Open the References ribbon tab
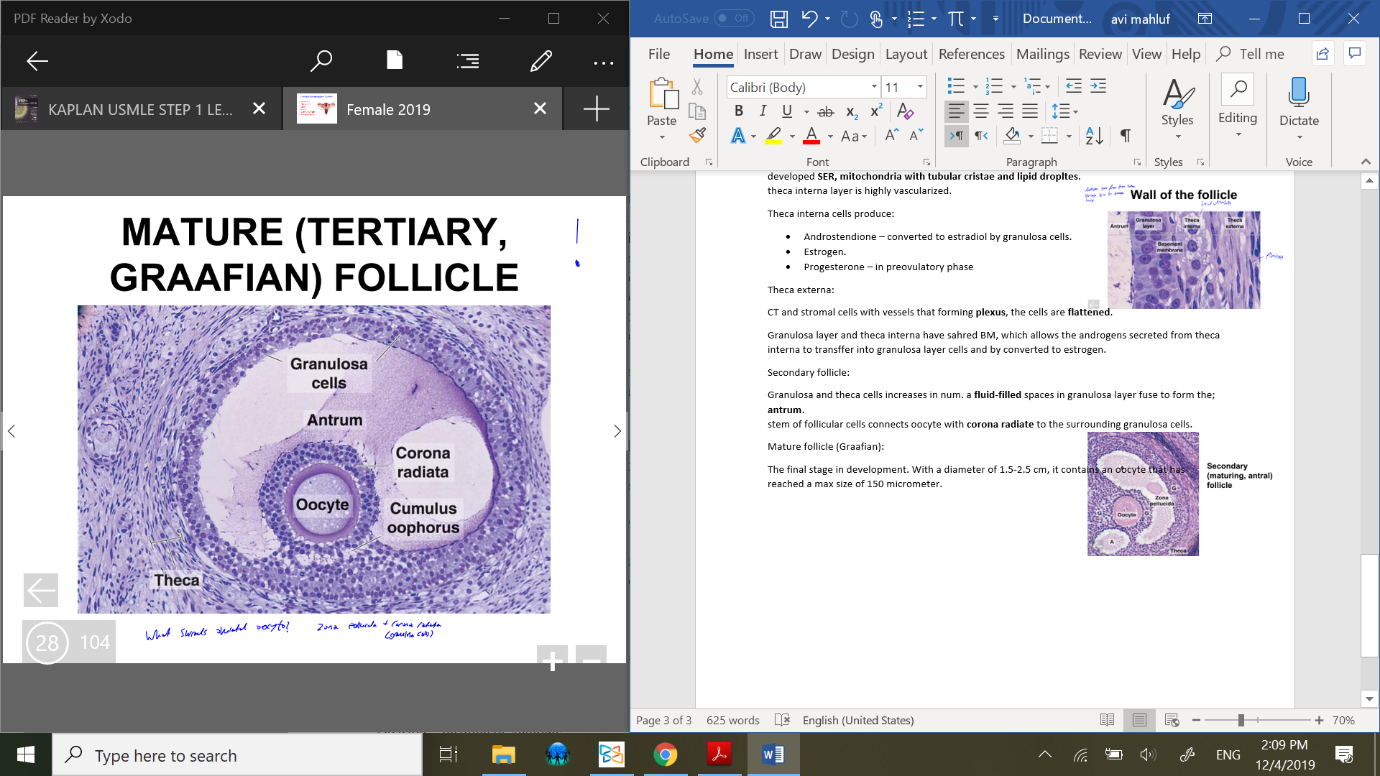The image size is (1380, 776). click(971, 54)
